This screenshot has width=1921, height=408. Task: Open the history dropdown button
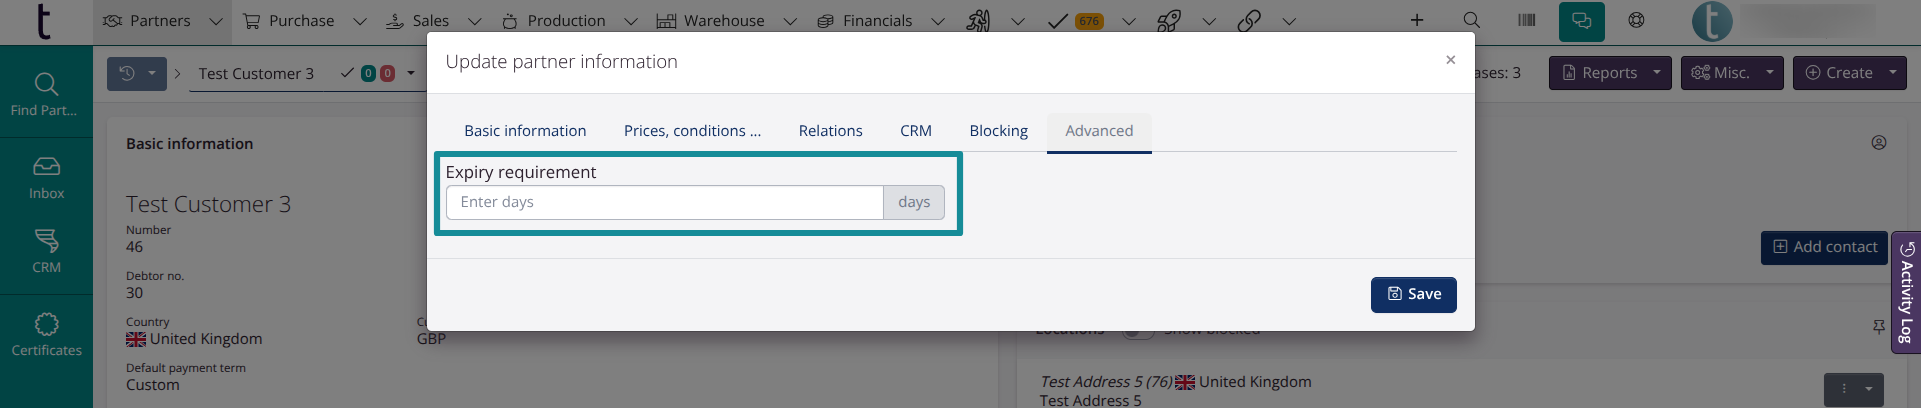tap(137, 73)
